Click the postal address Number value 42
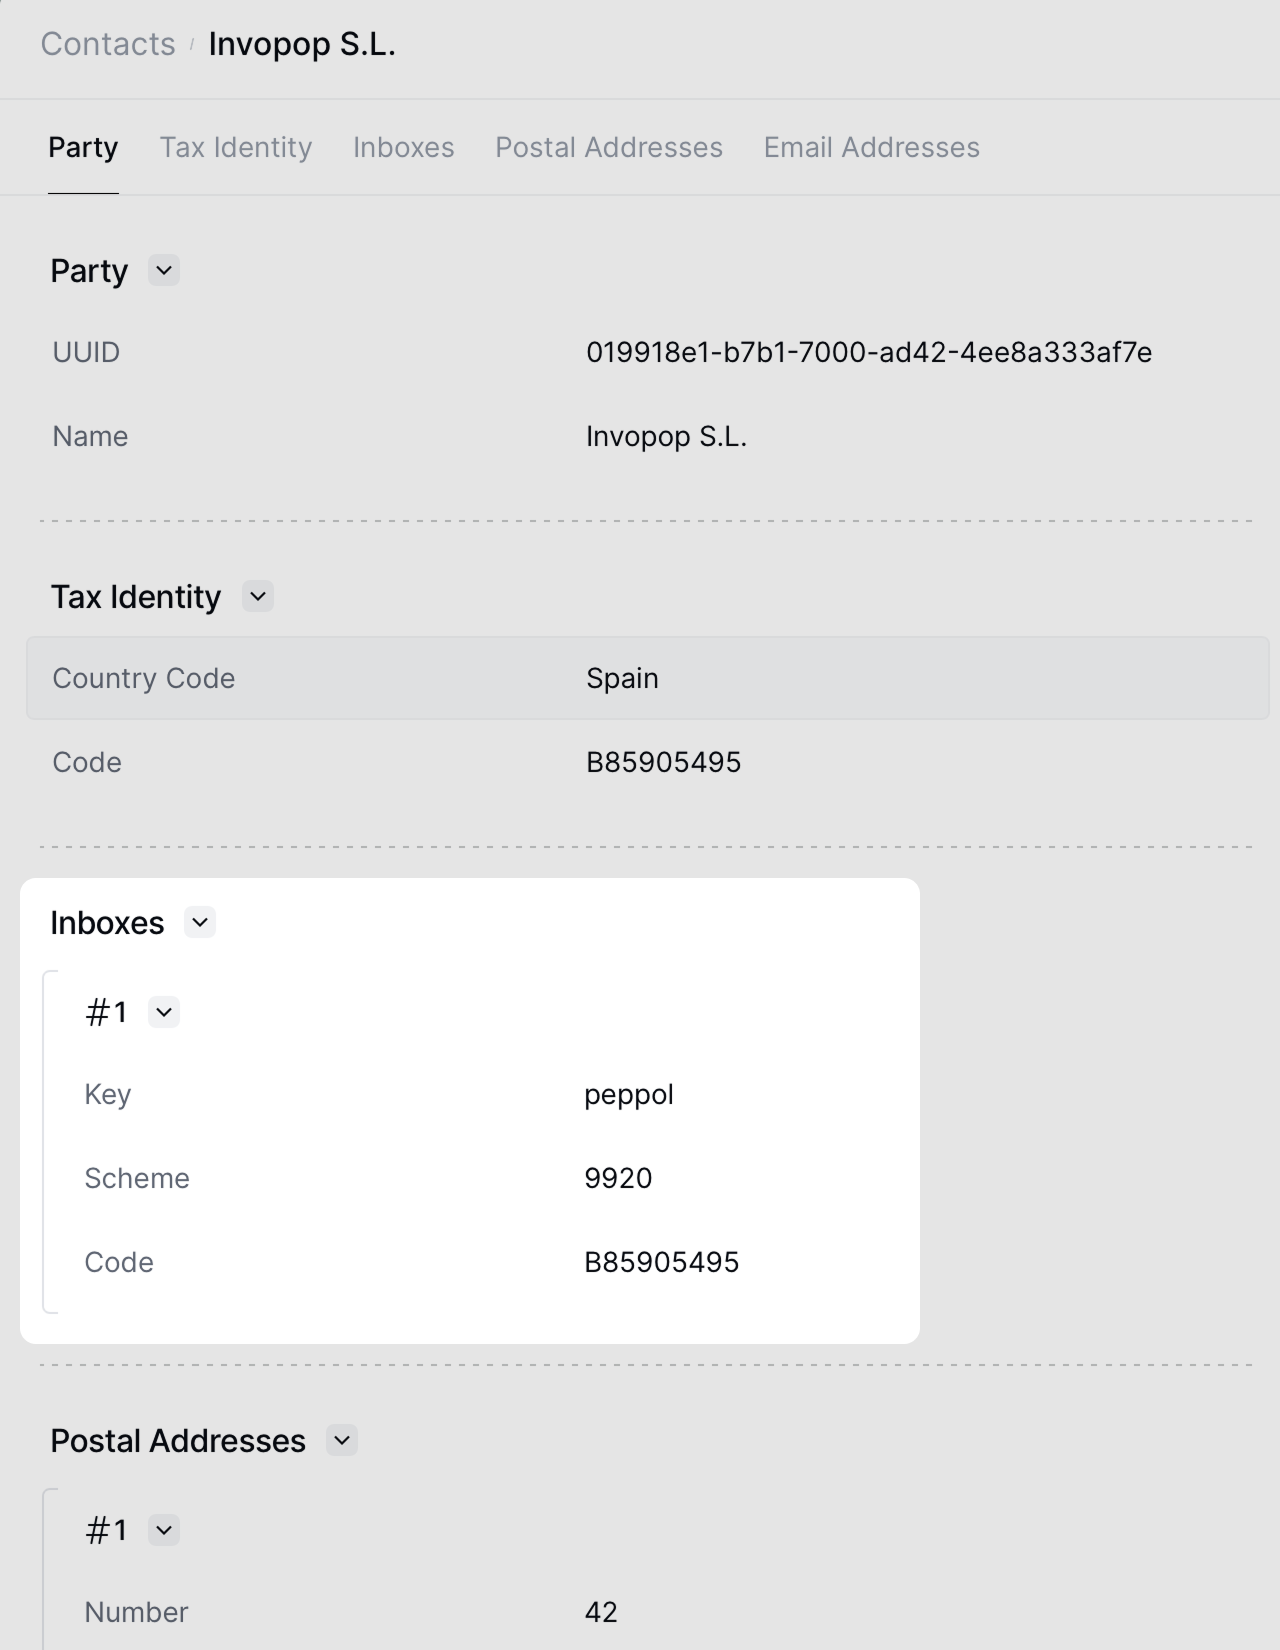Image resolution: width=1280 pixels, height=1650 pixels. pyautogui.click(x=601, y=1612)
